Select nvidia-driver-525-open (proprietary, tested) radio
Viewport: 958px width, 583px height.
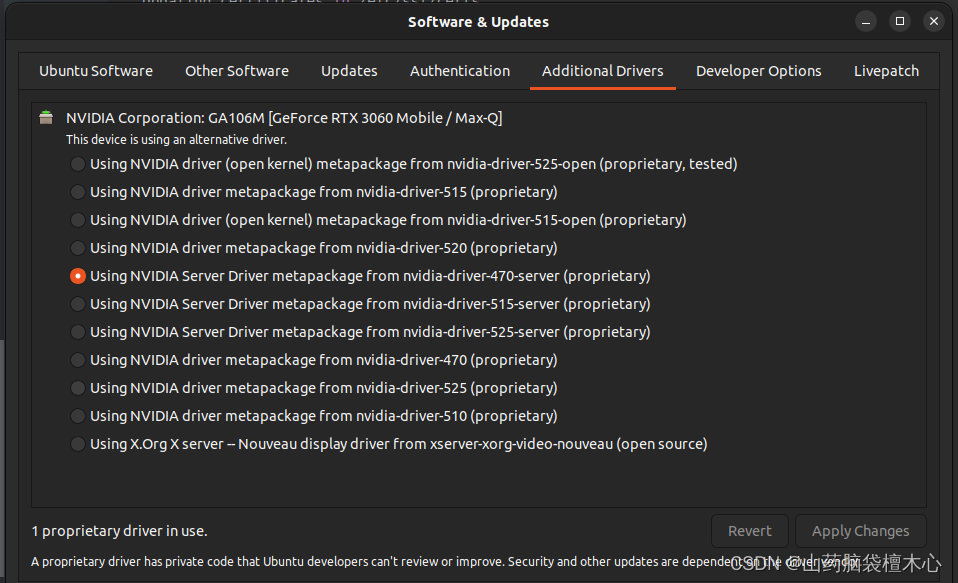78,164
